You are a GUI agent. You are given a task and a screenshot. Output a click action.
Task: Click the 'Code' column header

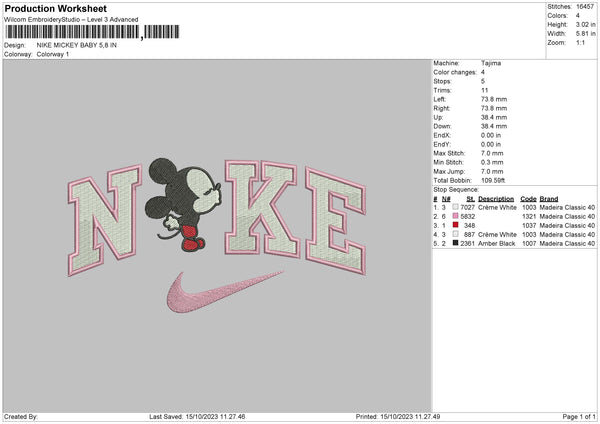528,199
